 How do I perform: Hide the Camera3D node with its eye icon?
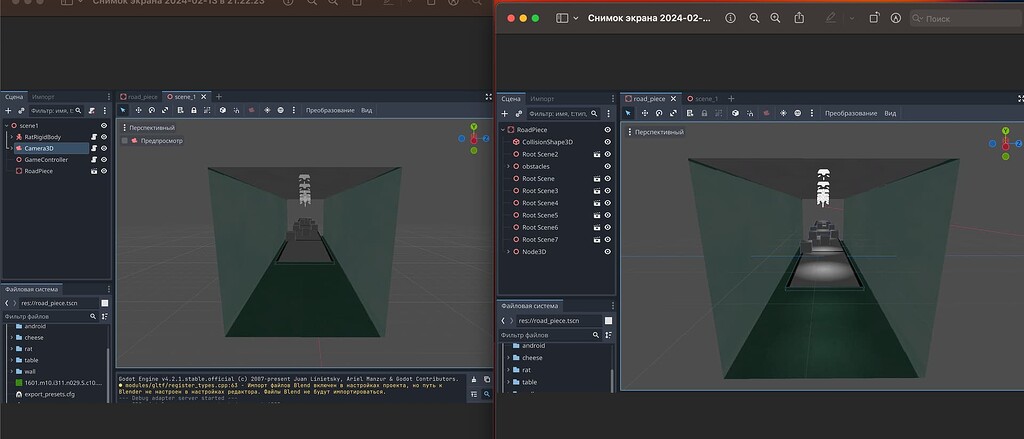(x=104, y=148)
